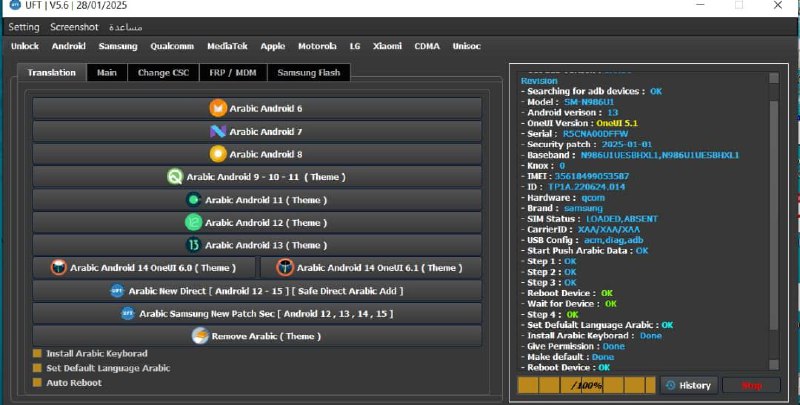Click the Android 12 theme icon
The width and height of the screenshot is (800, 405).
tap(193, 222)
